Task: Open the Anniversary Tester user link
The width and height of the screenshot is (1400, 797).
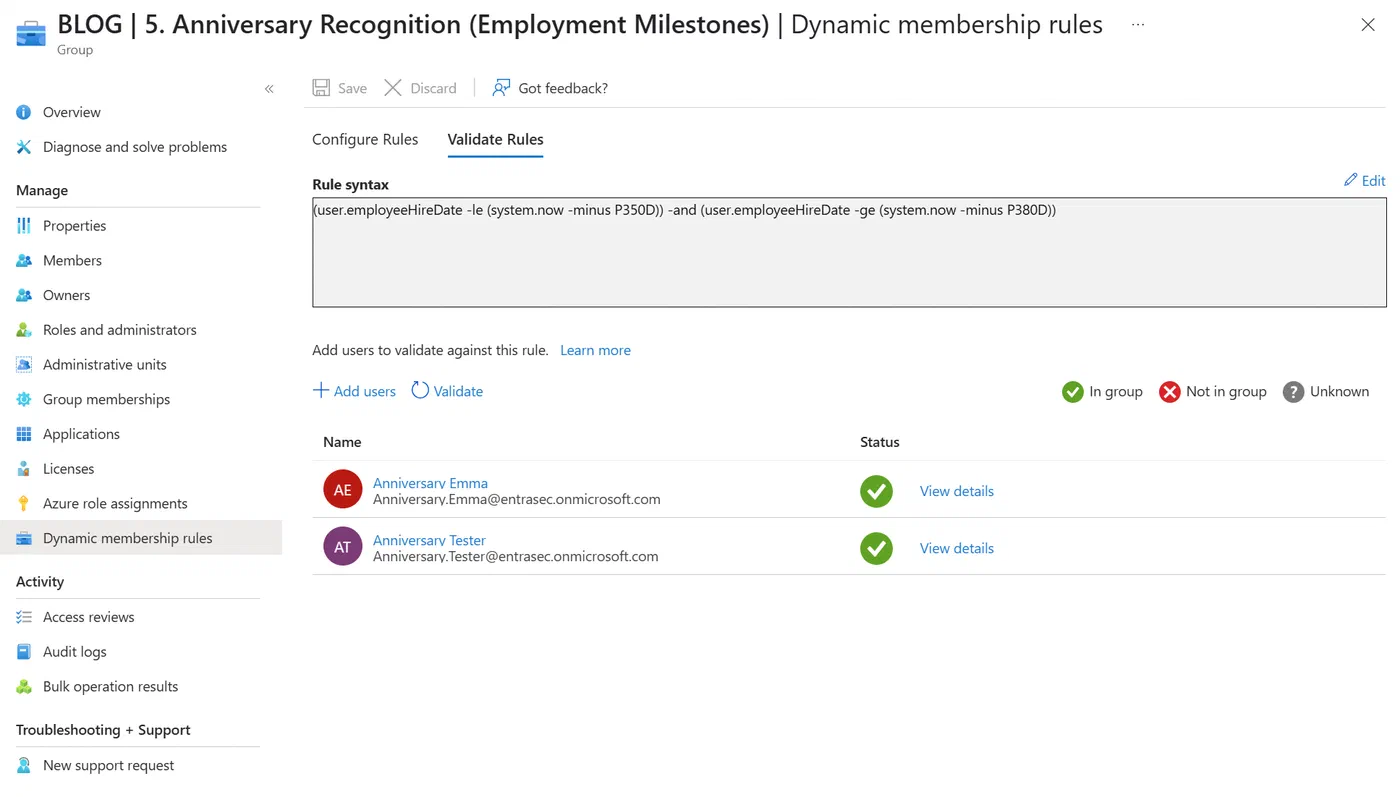Action: tap(429, 540)
